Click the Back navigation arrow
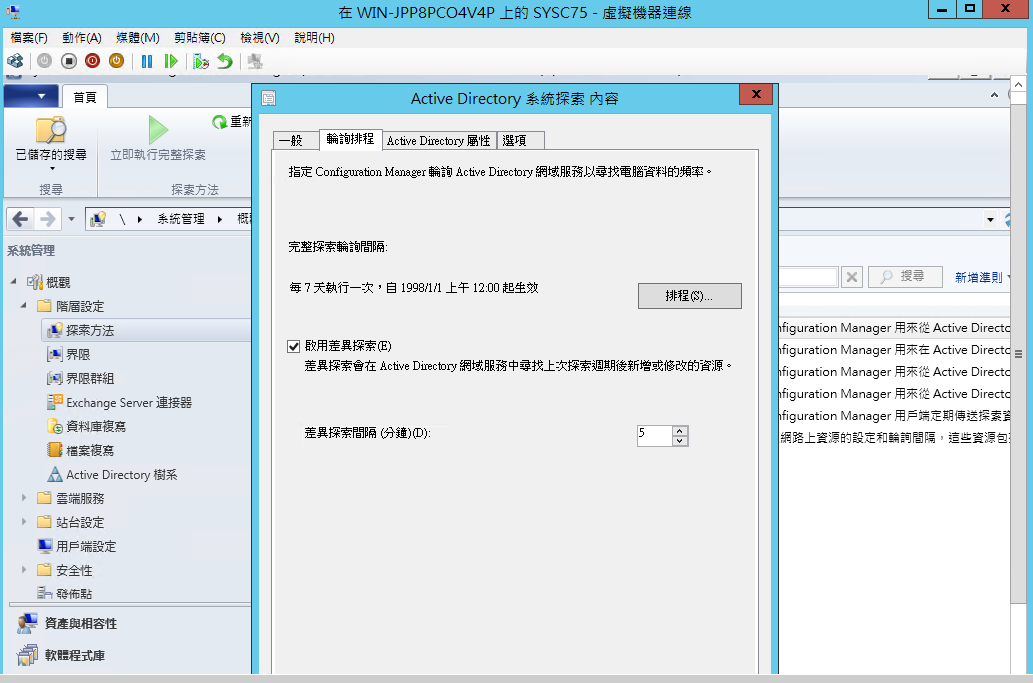 [20, 219]
